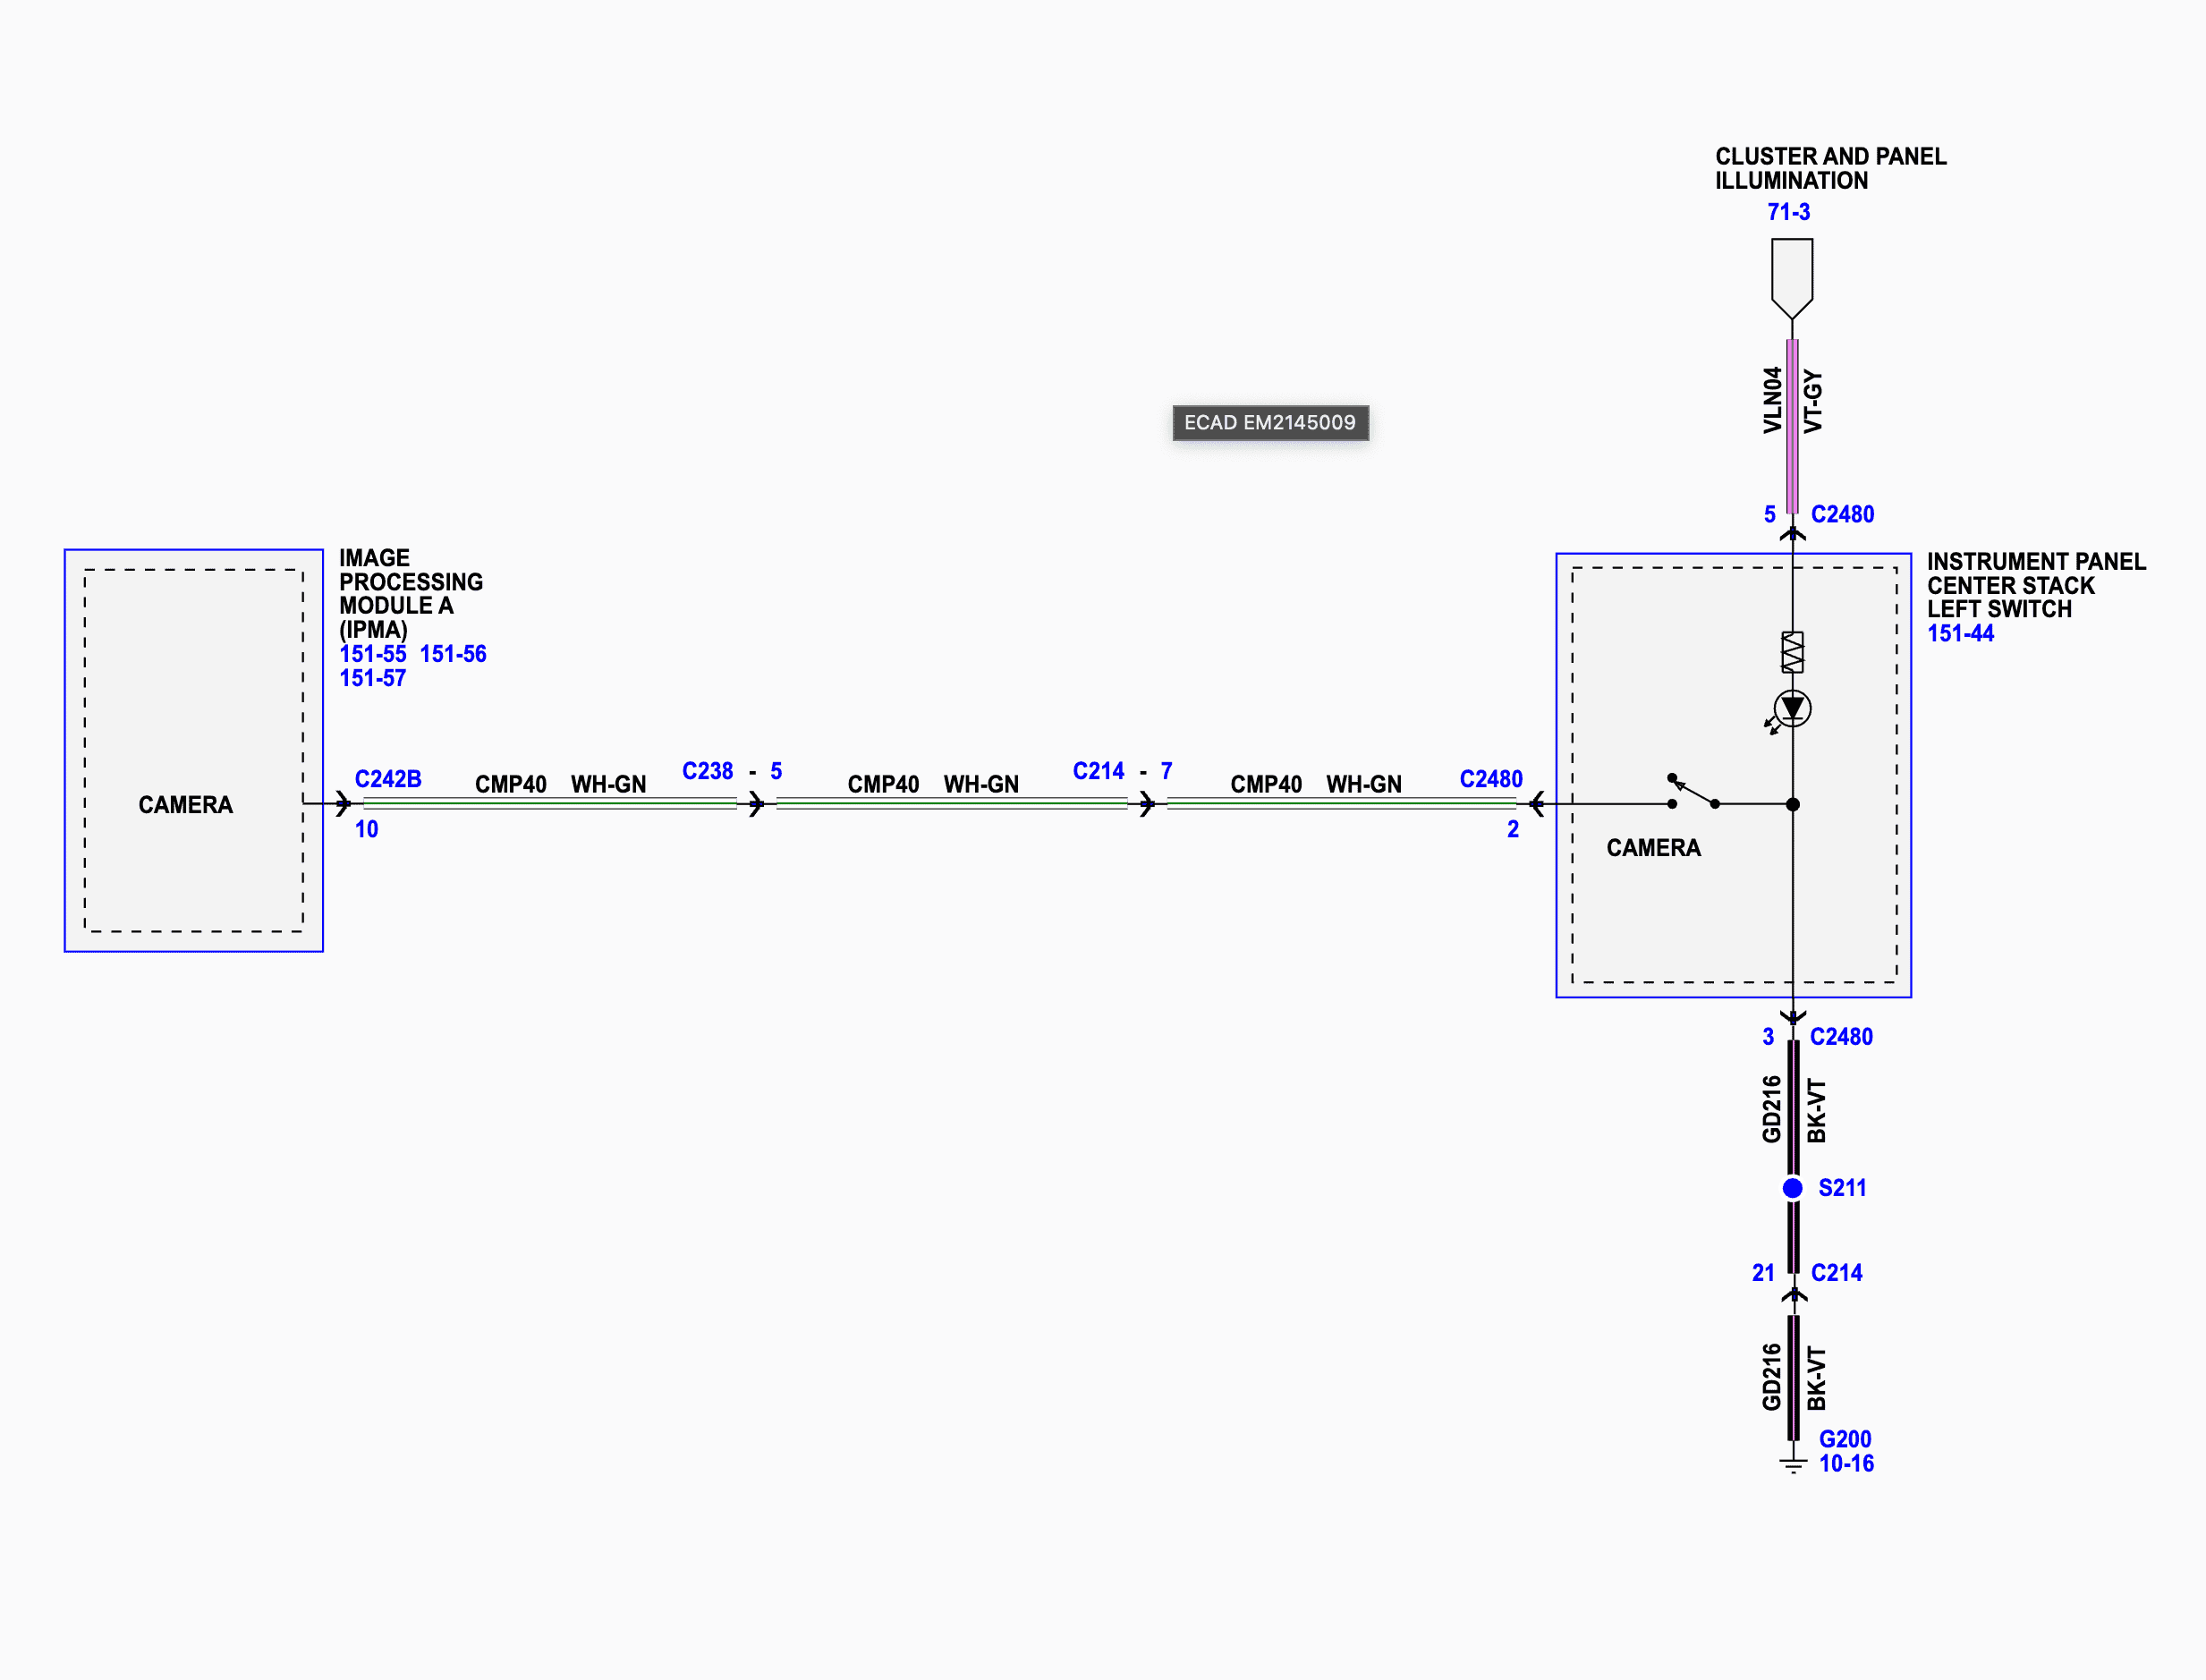Click the G200 ground symbol
2206x1680 pixels.
point(1793,1465)
